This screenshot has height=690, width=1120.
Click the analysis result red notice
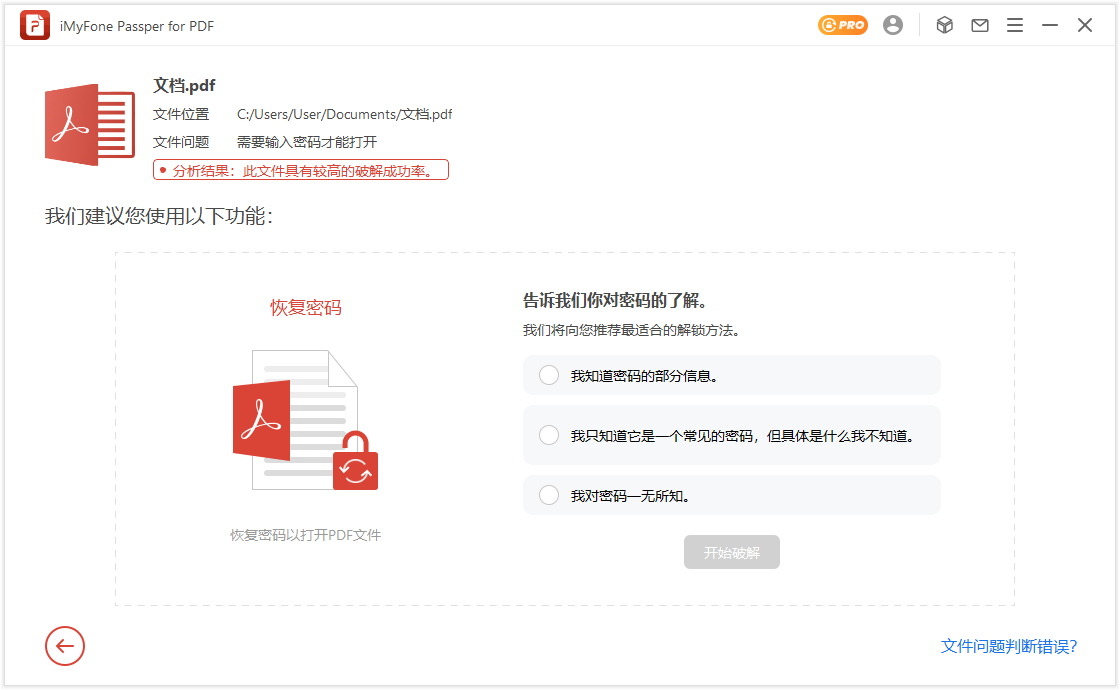click(x=301, y=170)
